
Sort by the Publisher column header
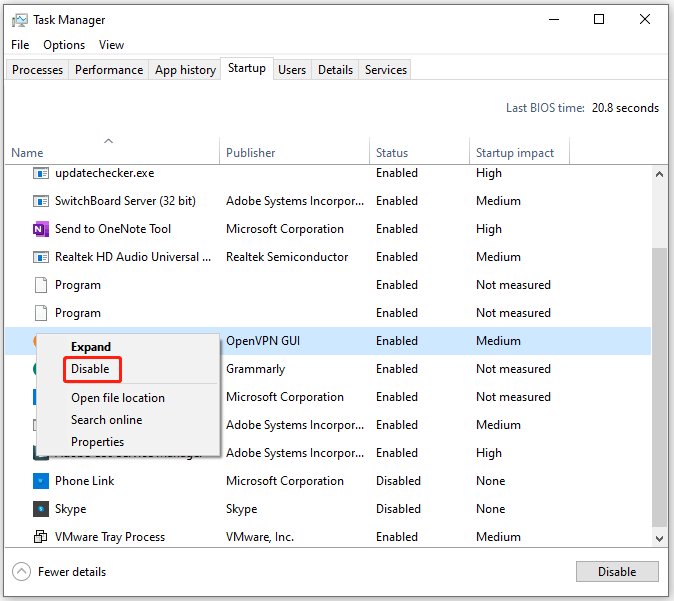[x=294, y=153]
